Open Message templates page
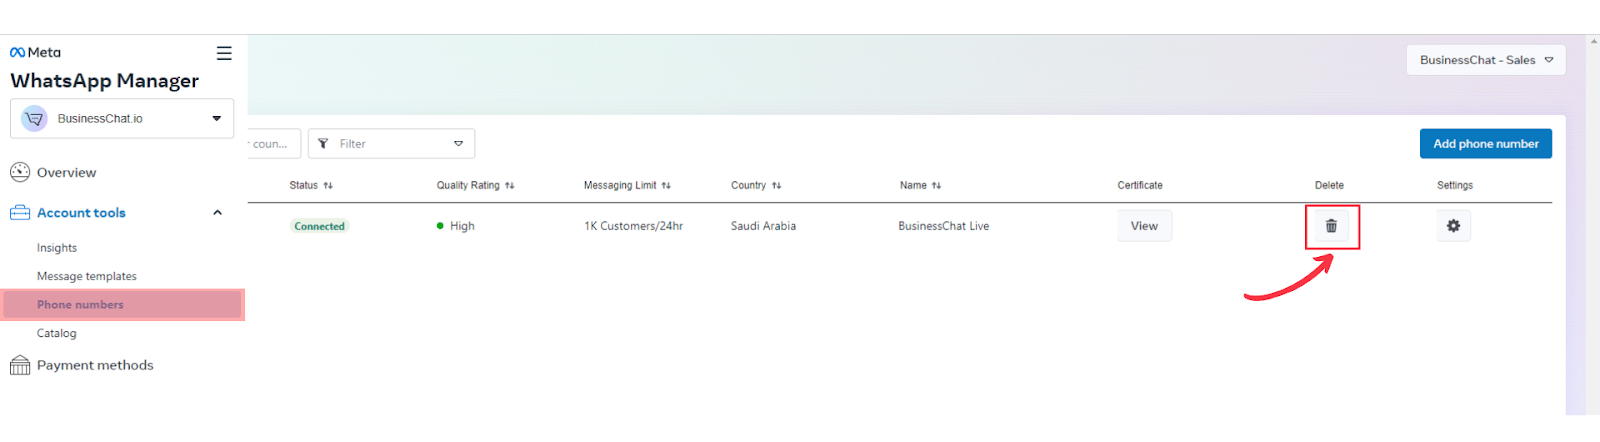 (87, 276)
